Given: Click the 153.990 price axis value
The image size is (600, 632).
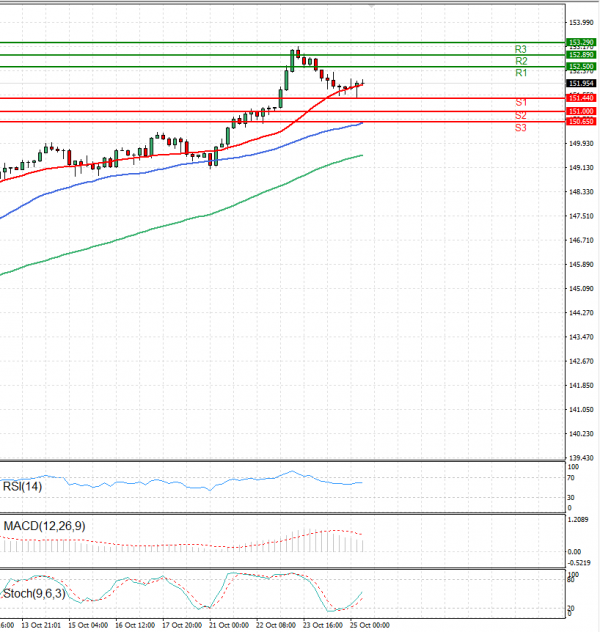Looking at the screenshot, I should 581,23.
